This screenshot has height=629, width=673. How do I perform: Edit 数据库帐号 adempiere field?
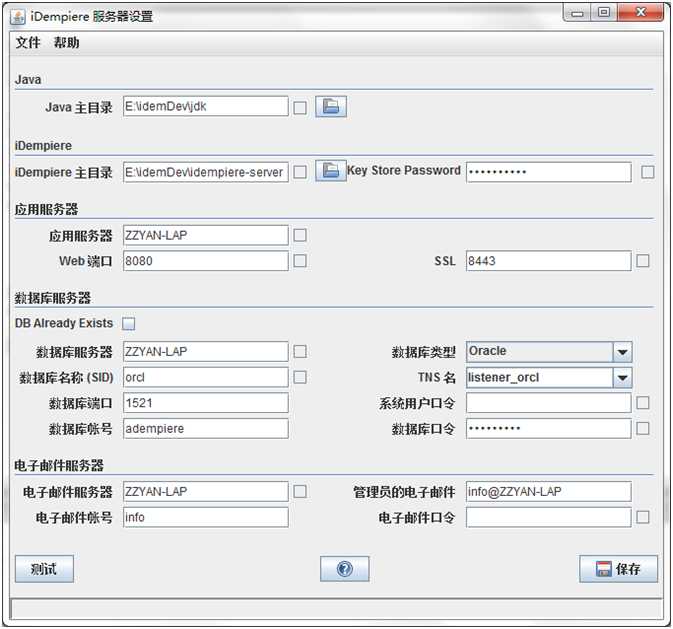(x=206, y=428)
